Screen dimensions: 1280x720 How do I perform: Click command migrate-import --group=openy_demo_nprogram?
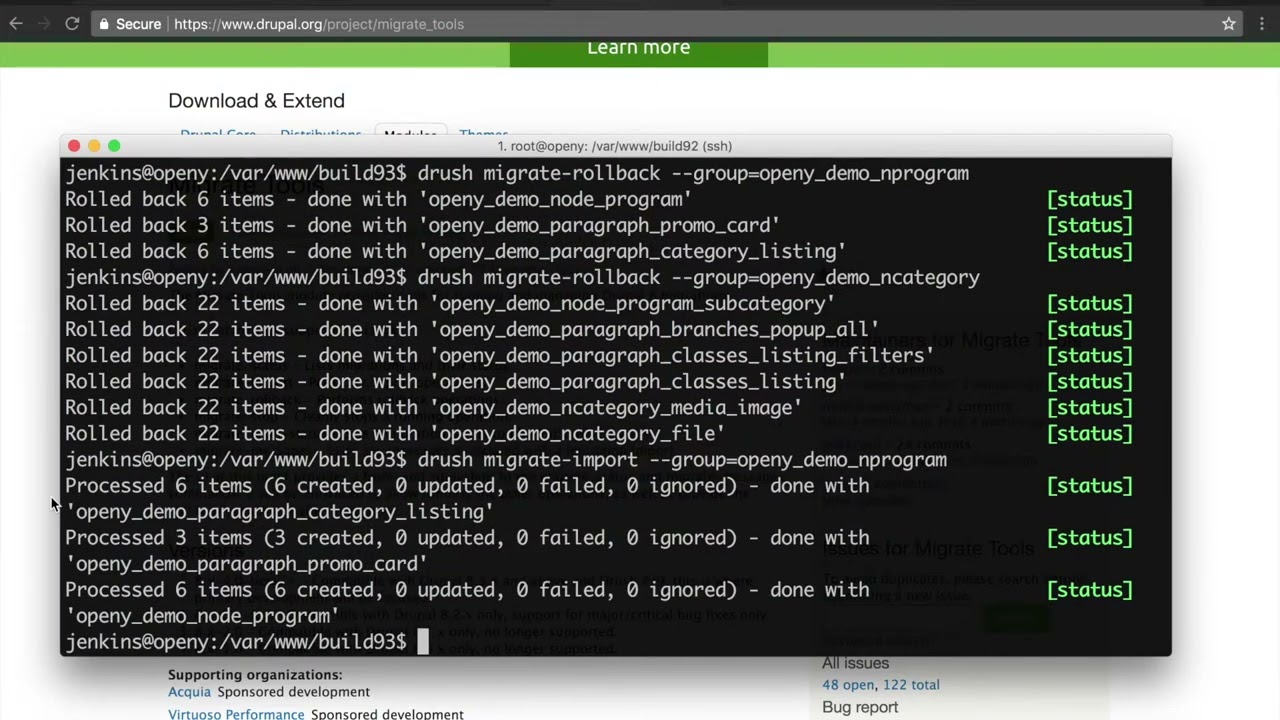[682, 459]
